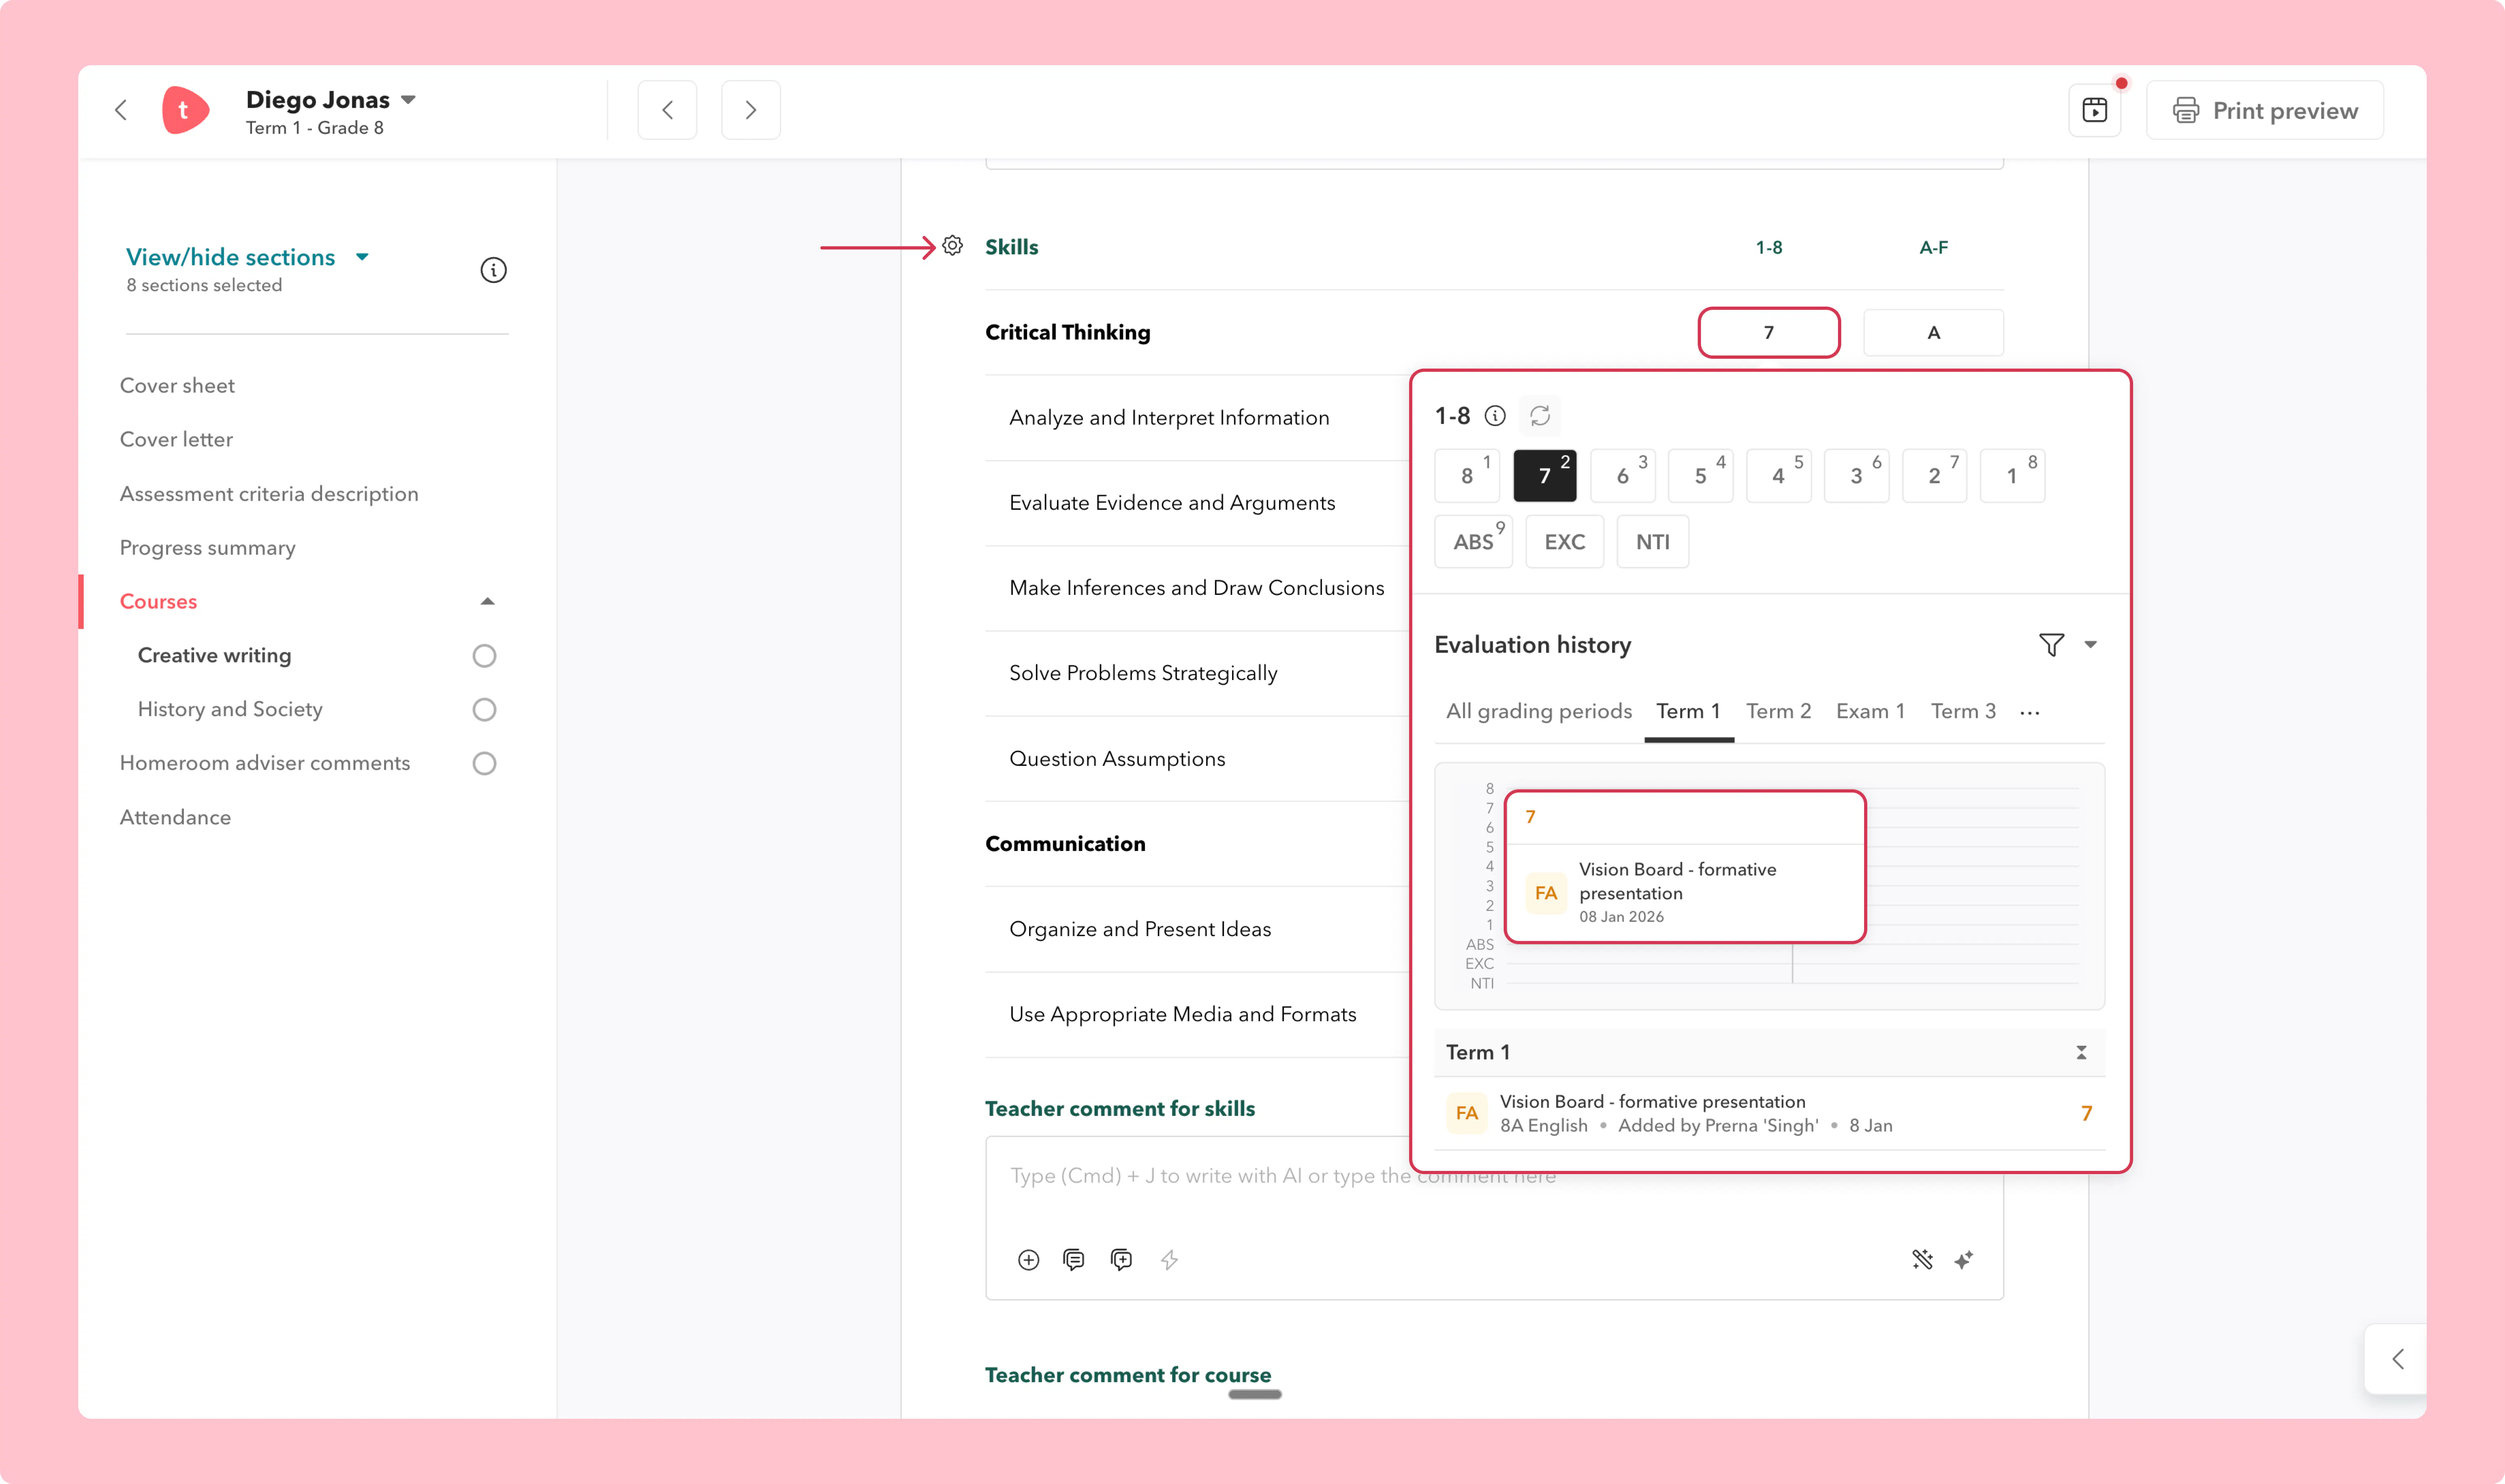Select grade 5 in the 1-8 scale
The image size is (2505, 1484).
point(1701,476)
